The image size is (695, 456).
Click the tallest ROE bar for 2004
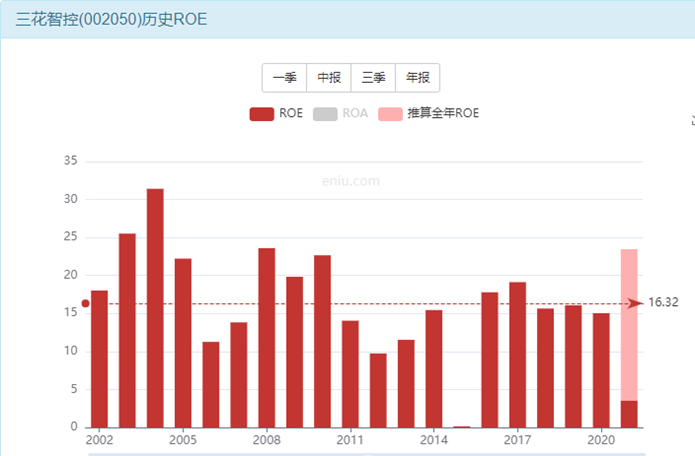[155, 308]
